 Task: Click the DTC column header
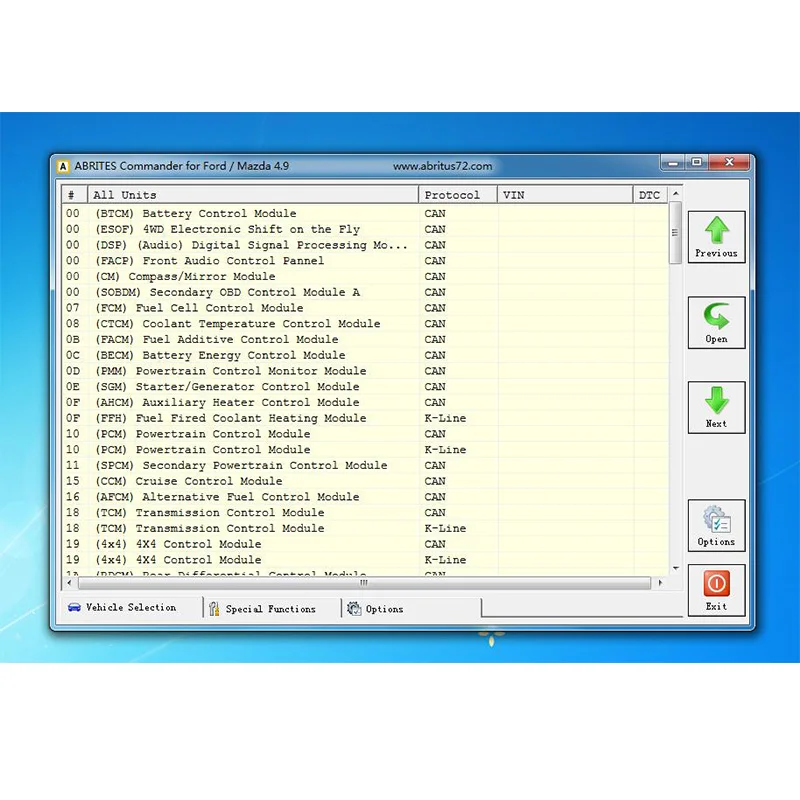click(x=650, y=195)
